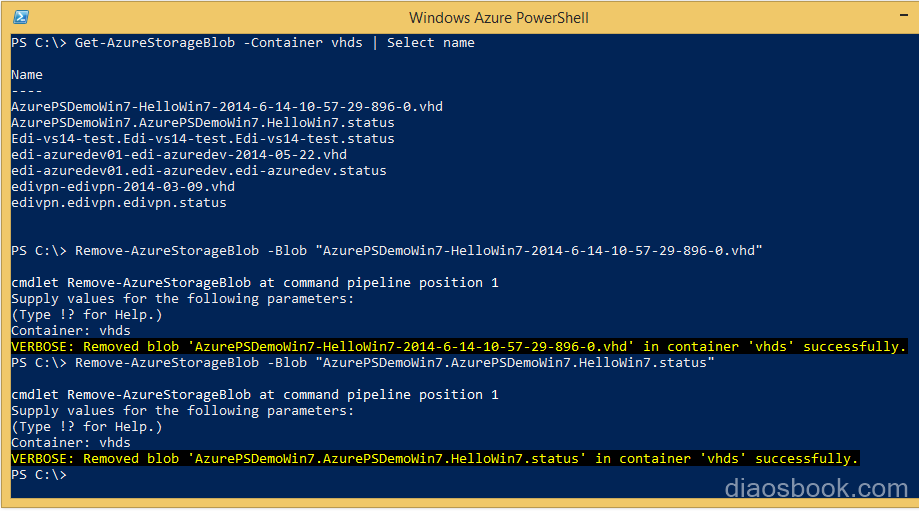Click the edivpn-edivpn-2014-03-09.vhd entry
Screen dimensions: 919x511
coord(123,186)
